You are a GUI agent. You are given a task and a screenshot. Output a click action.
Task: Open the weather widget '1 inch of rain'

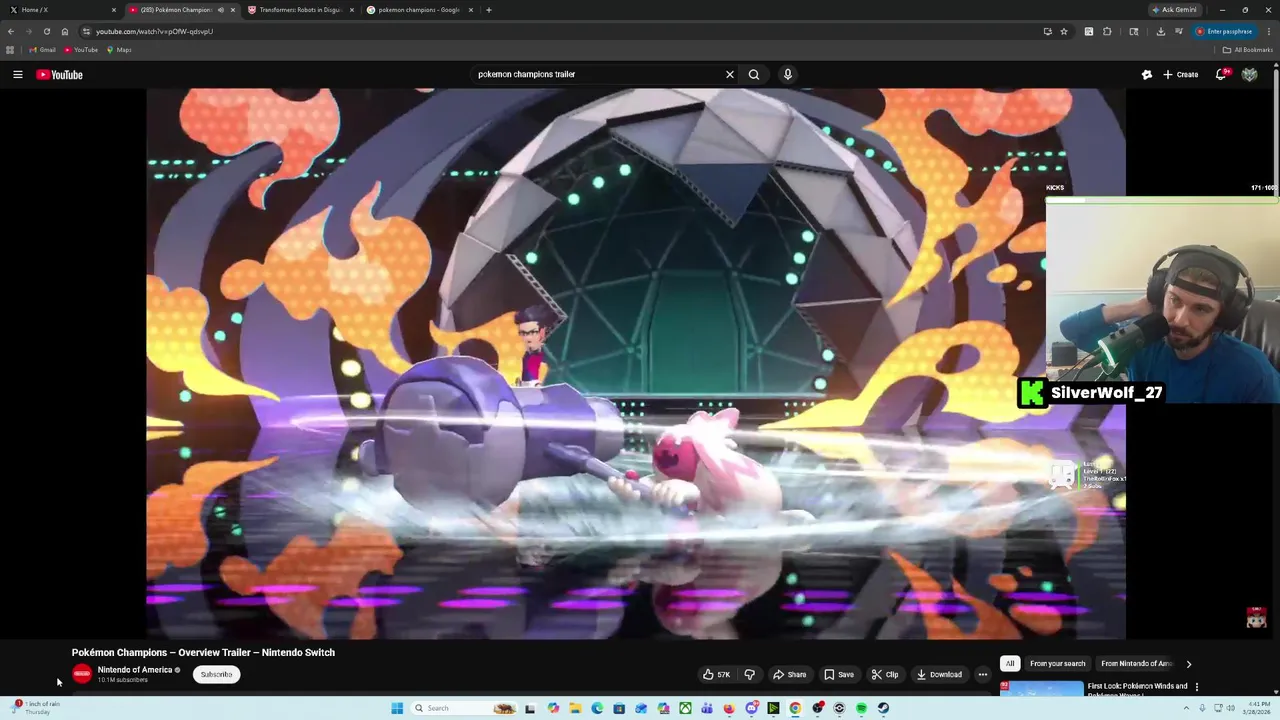tap(36, 708)
